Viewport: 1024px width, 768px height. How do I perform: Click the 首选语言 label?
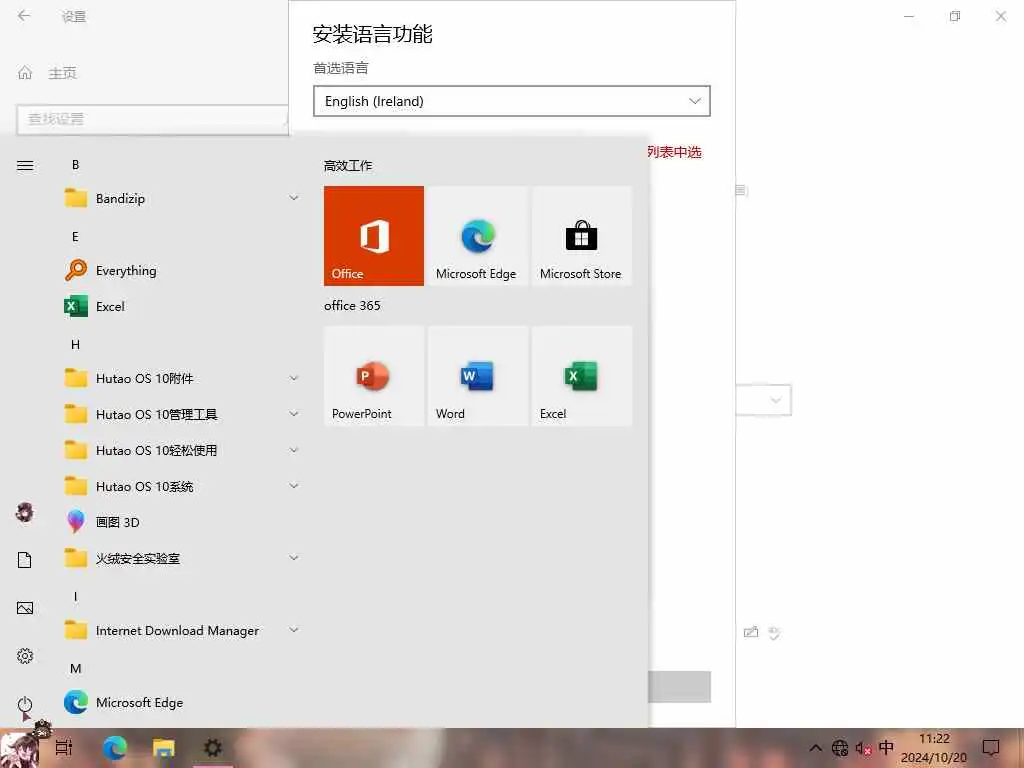(x=341, y=68)
